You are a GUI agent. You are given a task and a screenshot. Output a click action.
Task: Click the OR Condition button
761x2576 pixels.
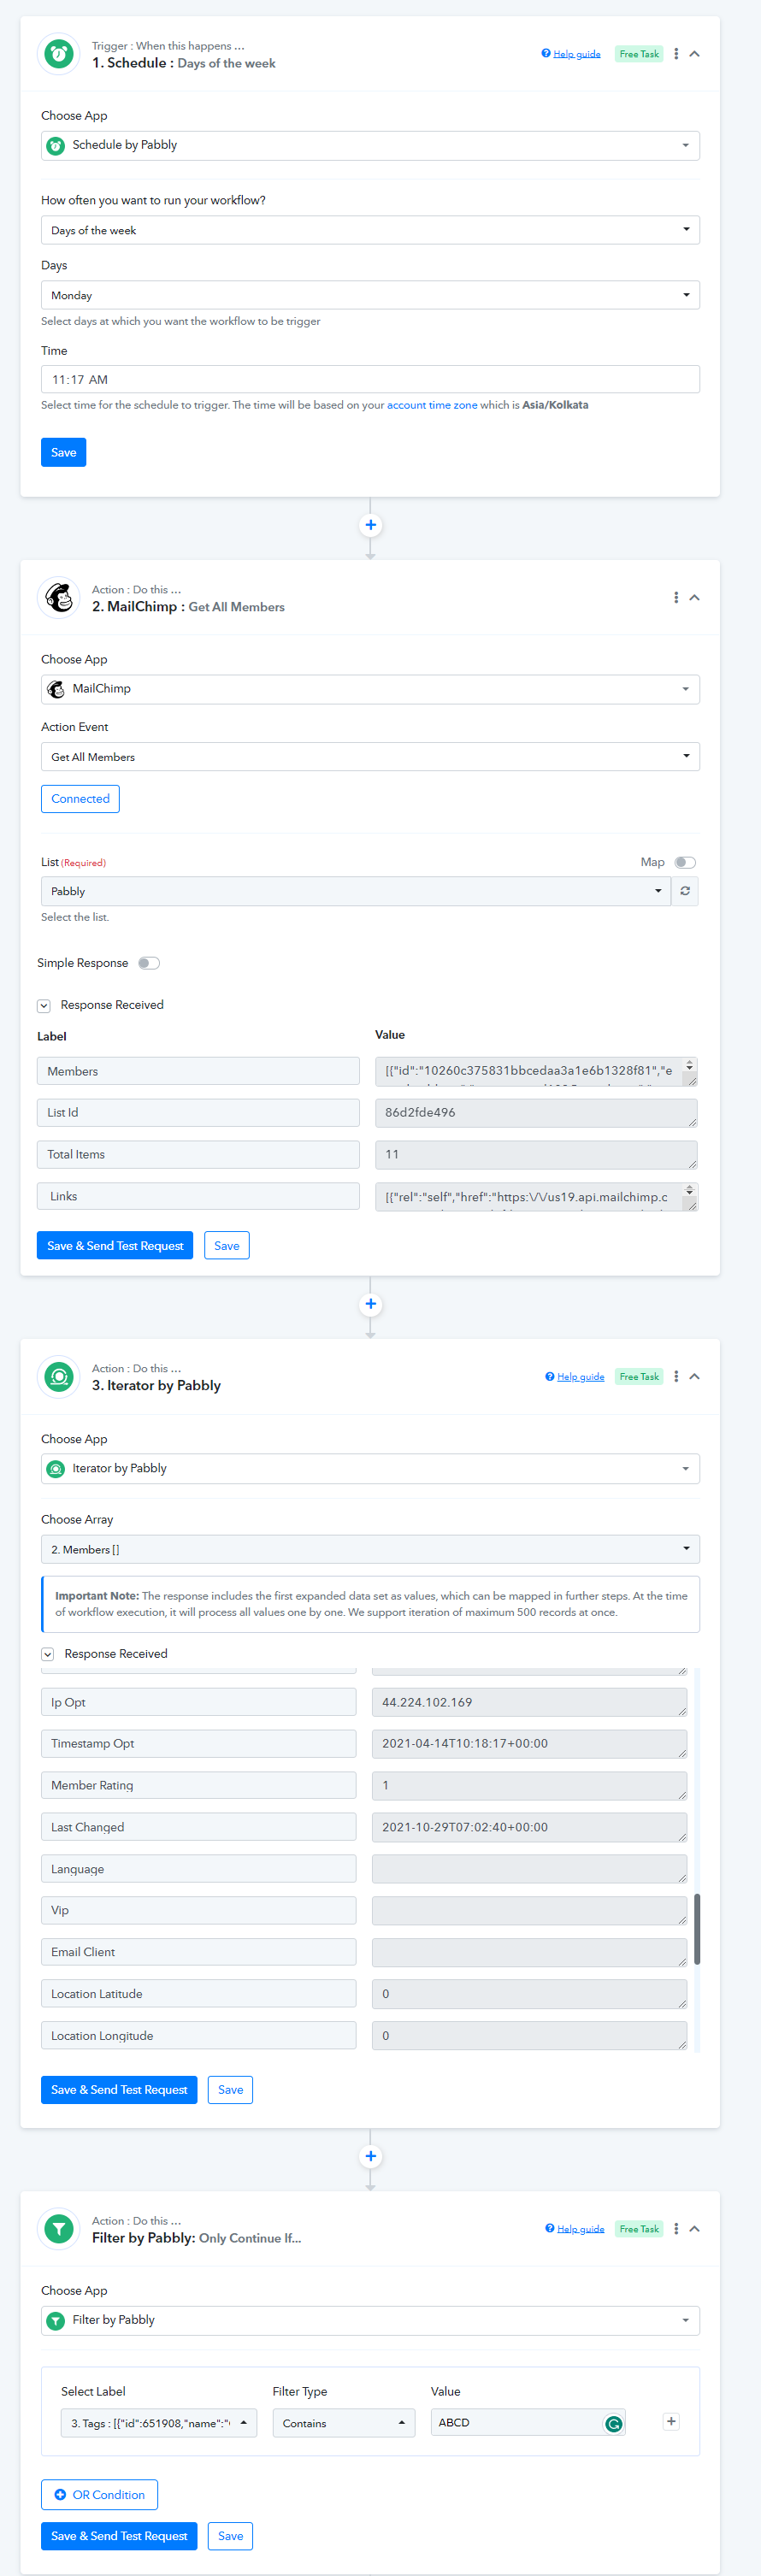tap(99, 2494)
